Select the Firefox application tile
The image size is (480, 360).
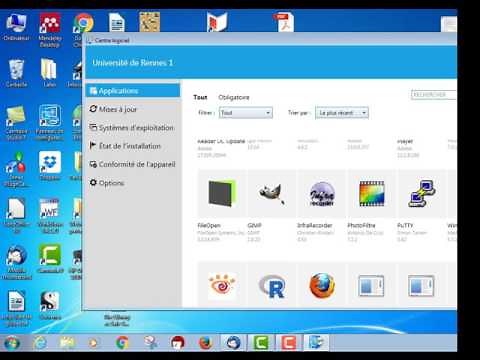click(322, 285)
